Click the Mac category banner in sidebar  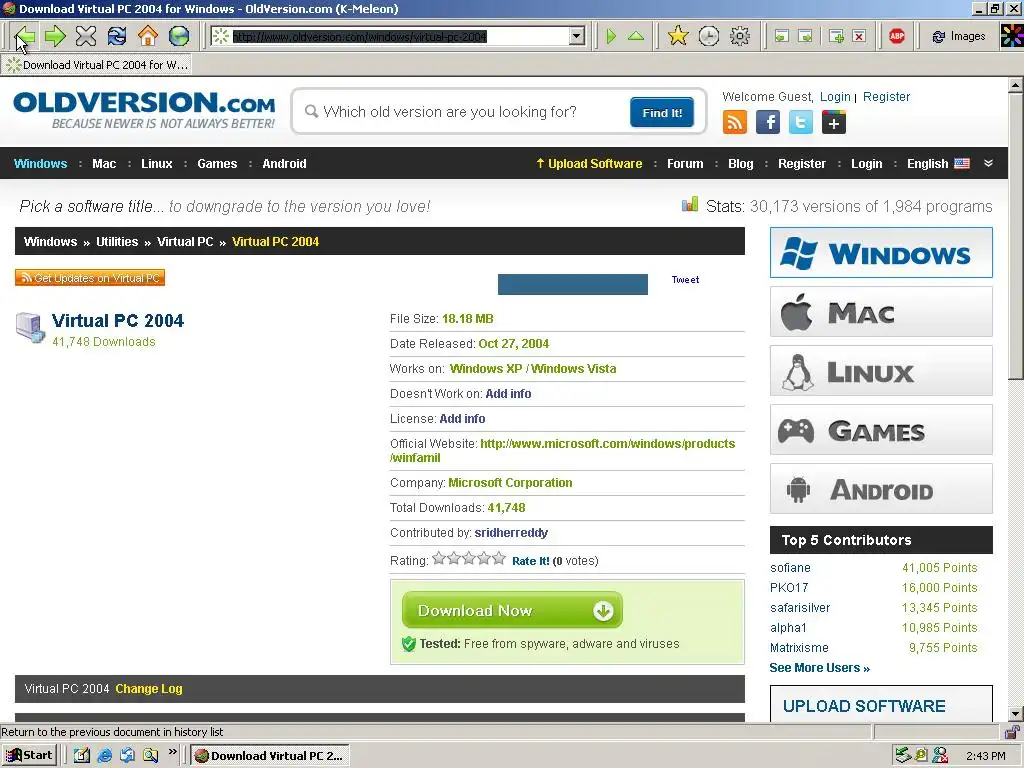coord(881,312)
